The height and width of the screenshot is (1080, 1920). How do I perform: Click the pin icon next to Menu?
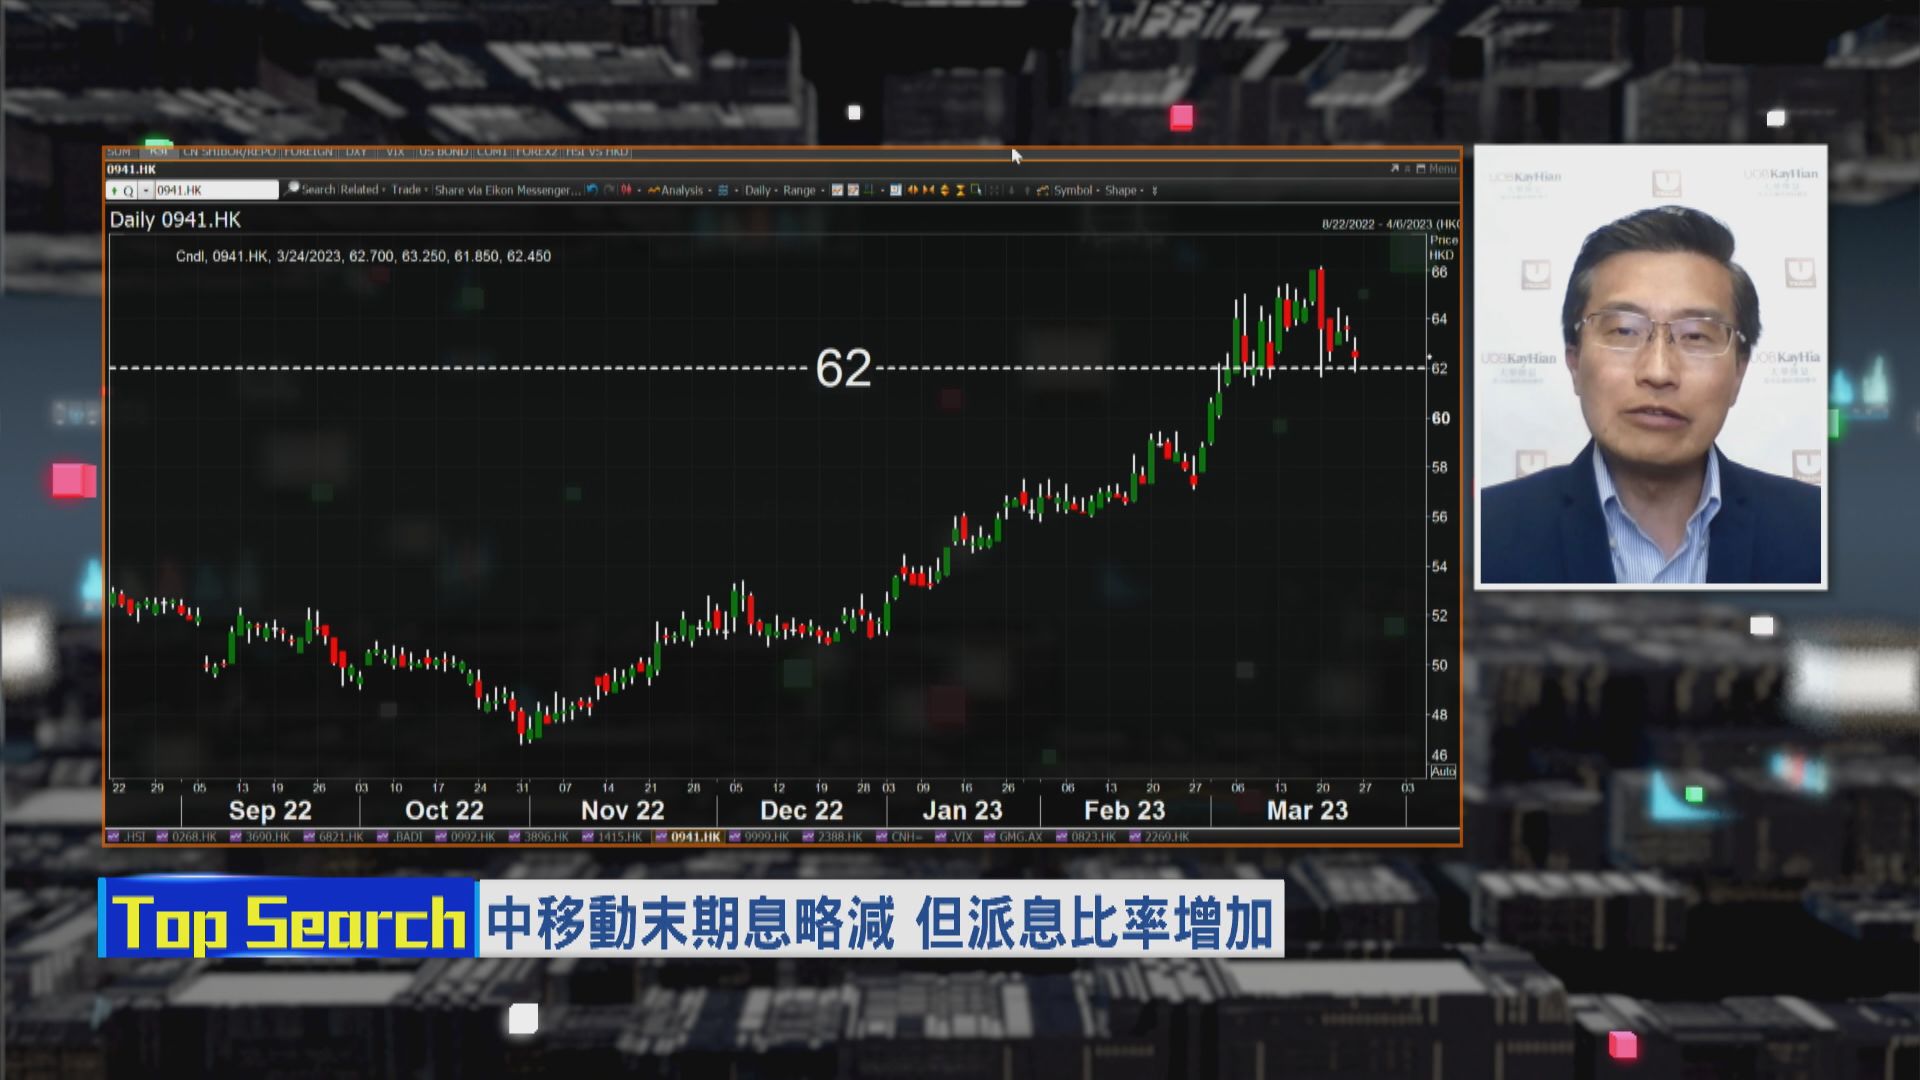coord(1406,169)
